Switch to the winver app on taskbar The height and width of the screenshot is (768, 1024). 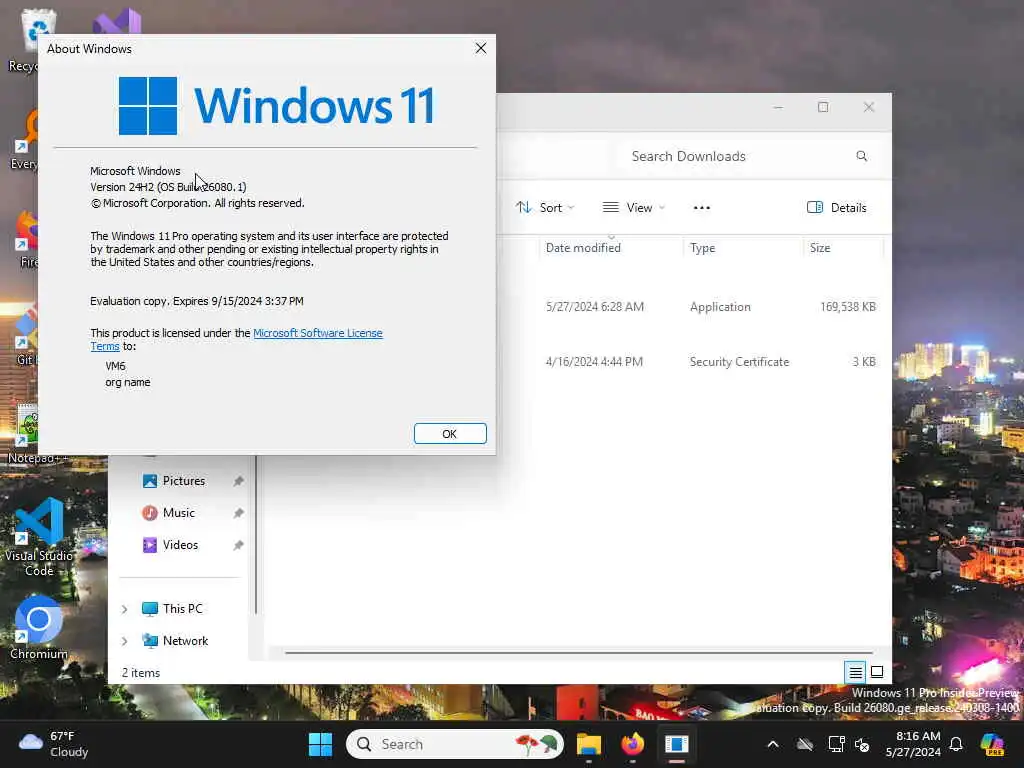coord(677,744)
